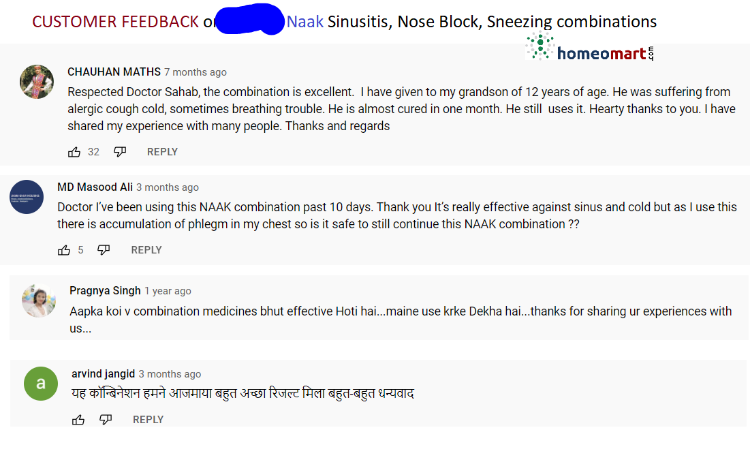Like CHAUHAN MATHS comment with thumbs up
Image resolution: width=750 pixels, height=462 pixels.
tap(74, 152)
